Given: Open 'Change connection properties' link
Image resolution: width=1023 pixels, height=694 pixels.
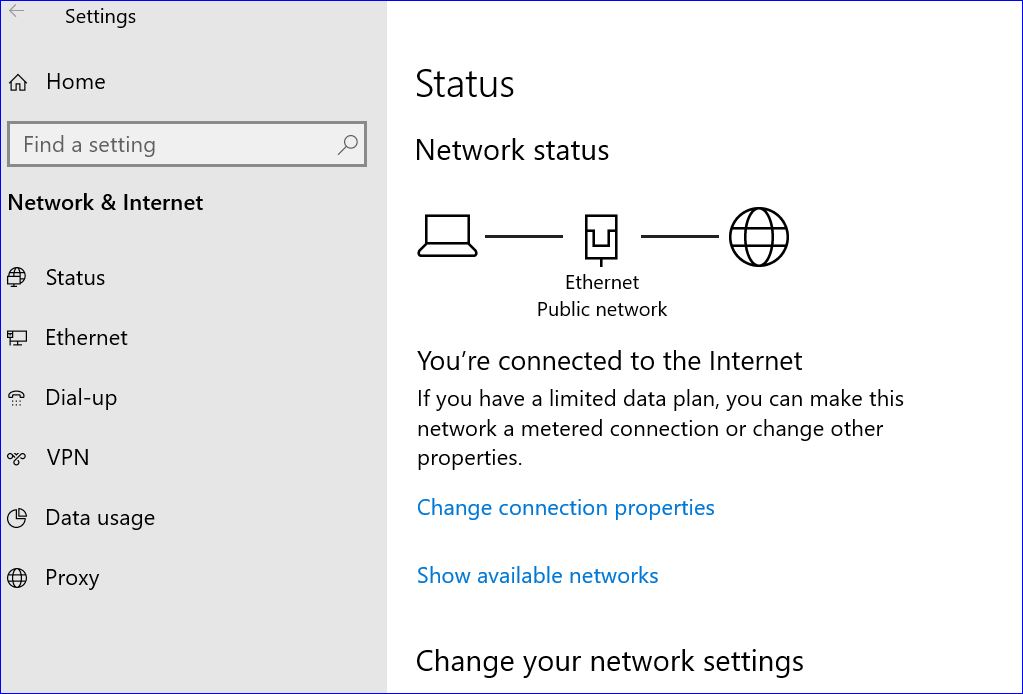Looking at the screenshot, I should tap(565, 508).
